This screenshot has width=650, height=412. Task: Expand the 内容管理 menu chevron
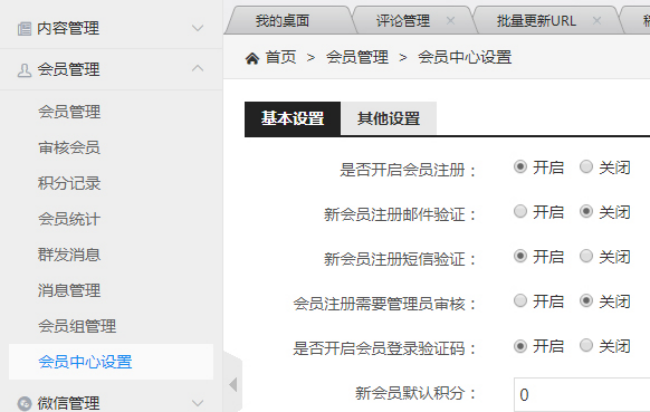point(197,29)
